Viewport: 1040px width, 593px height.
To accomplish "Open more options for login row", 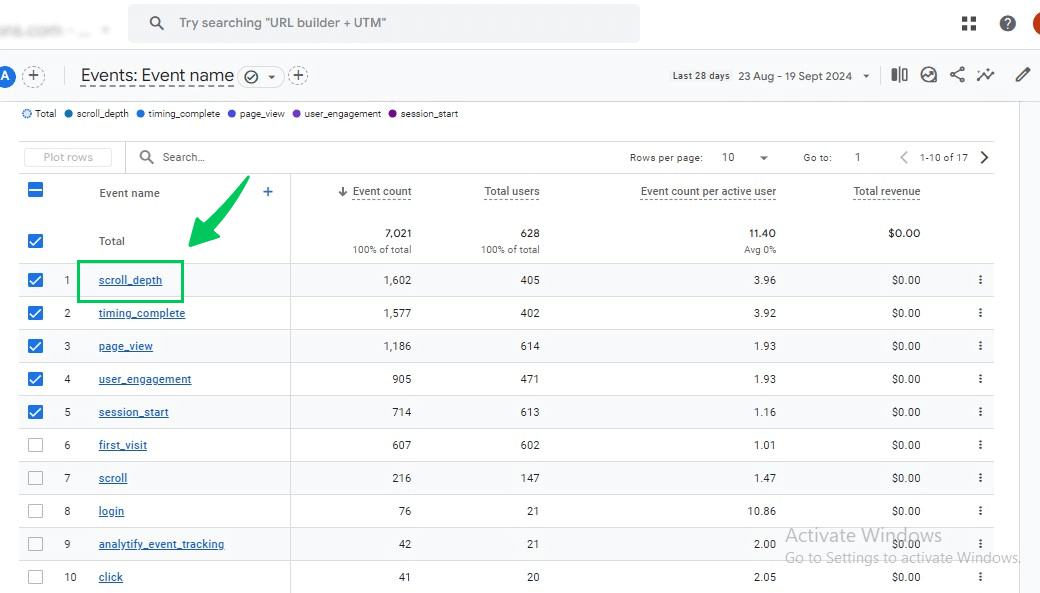I will point(980,511).
